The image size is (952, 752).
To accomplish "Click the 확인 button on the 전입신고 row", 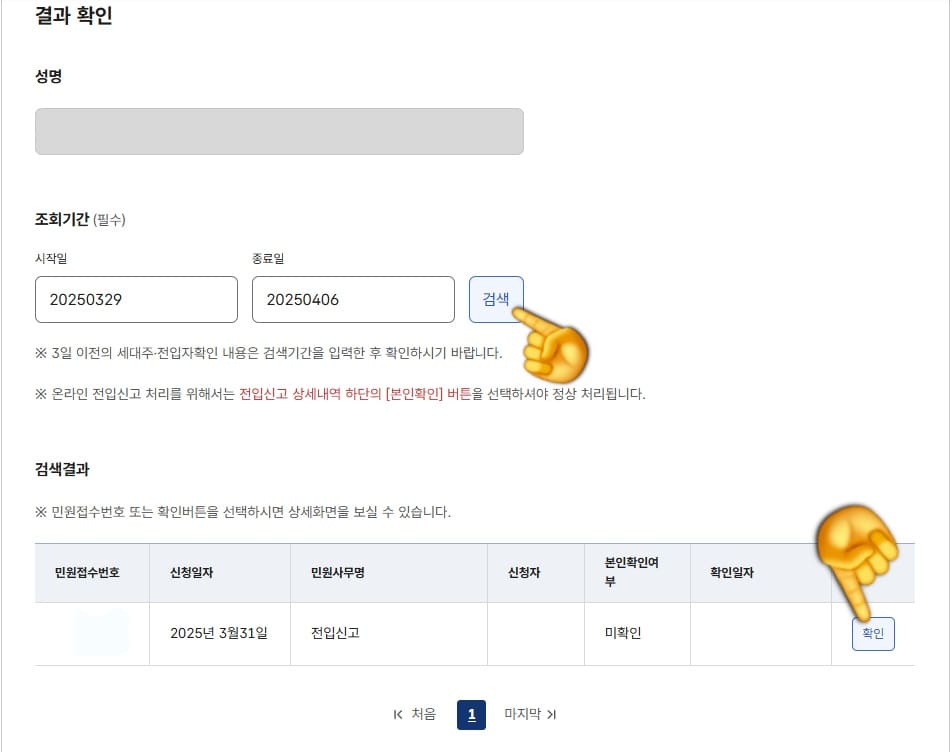I will [x=872, y=633].
